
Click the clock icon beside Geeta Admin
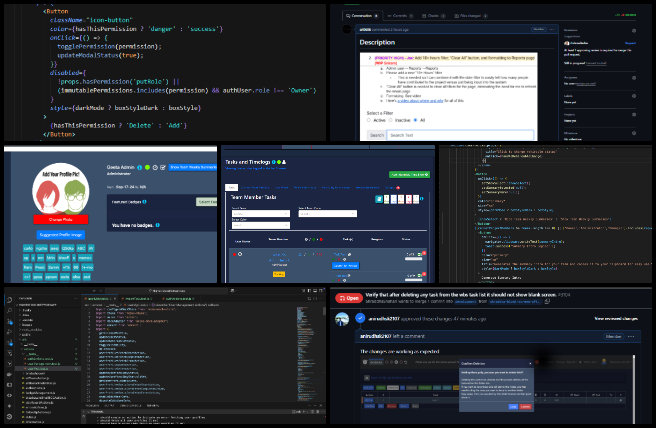[155, 167]
